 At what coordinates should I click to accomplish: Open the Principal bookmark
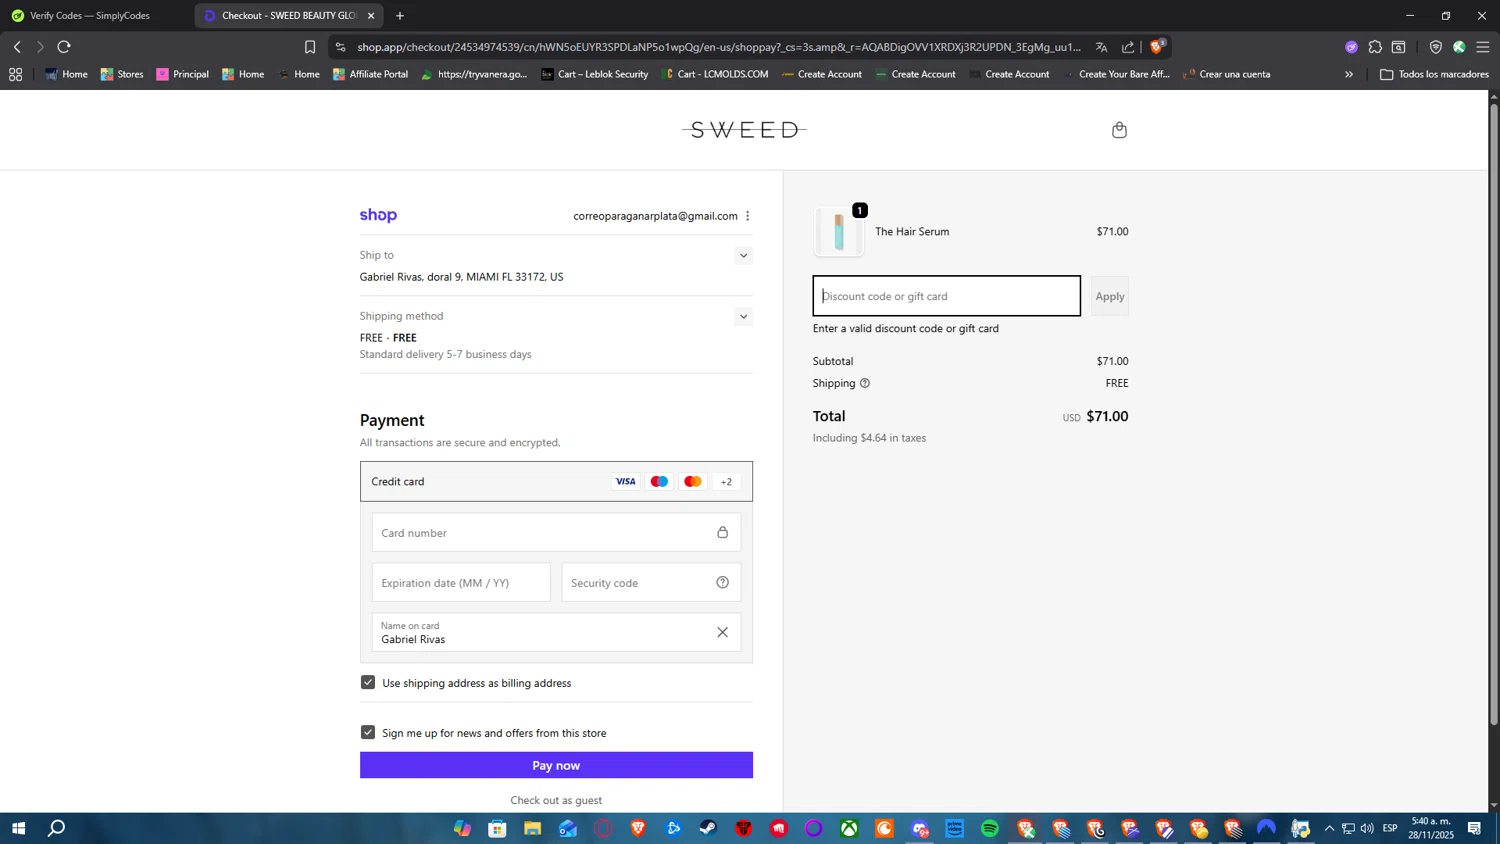click(182, 74)
